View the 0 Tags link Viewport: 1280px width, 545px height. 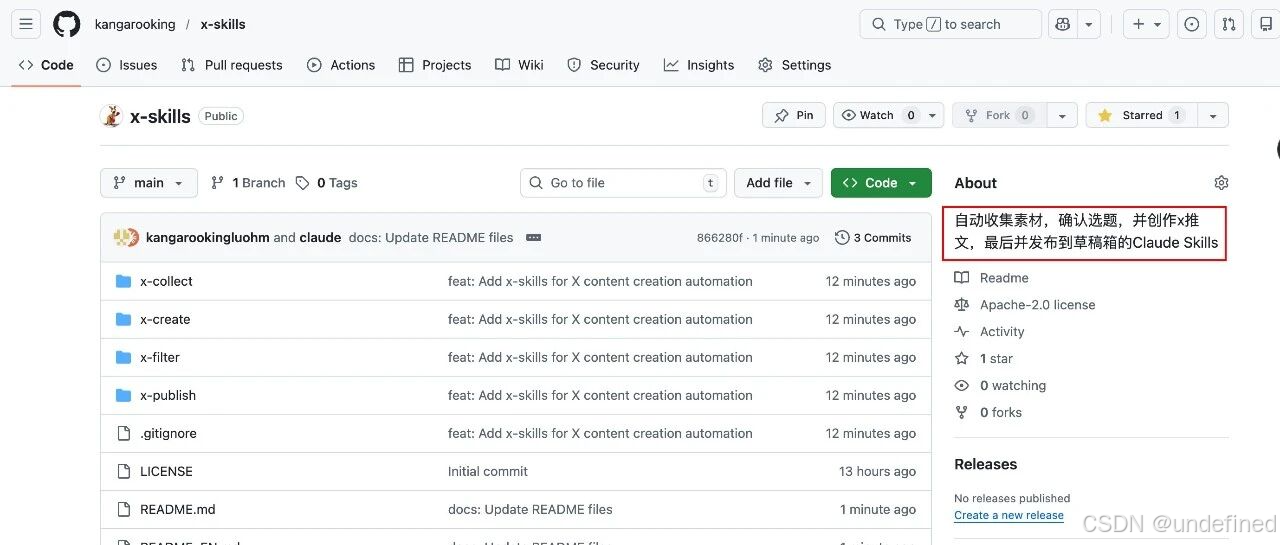click(326, 183)
